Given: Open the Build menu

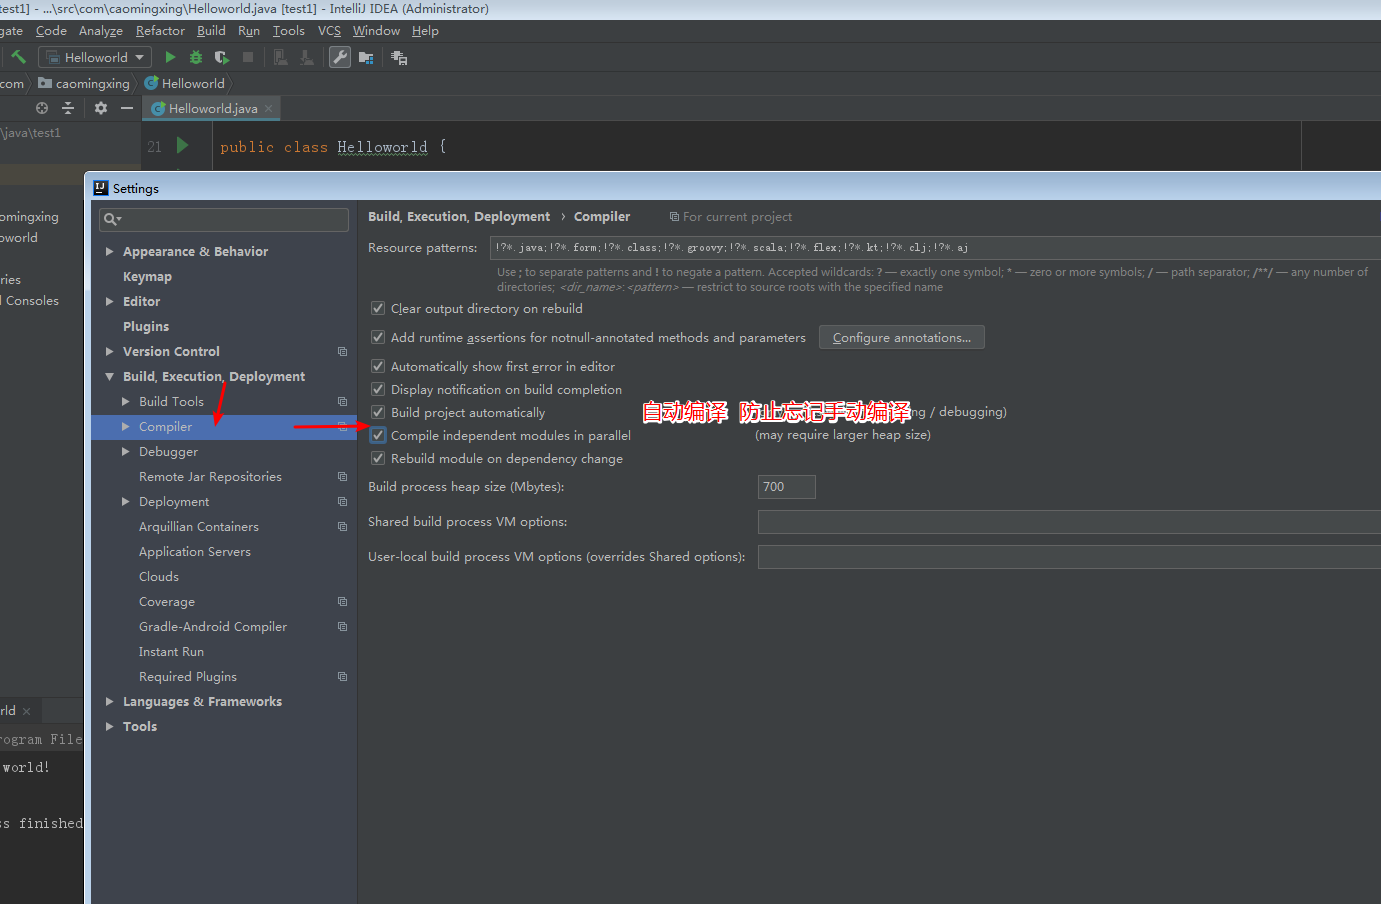Looking at the screenshot, I should coord(211,31).
